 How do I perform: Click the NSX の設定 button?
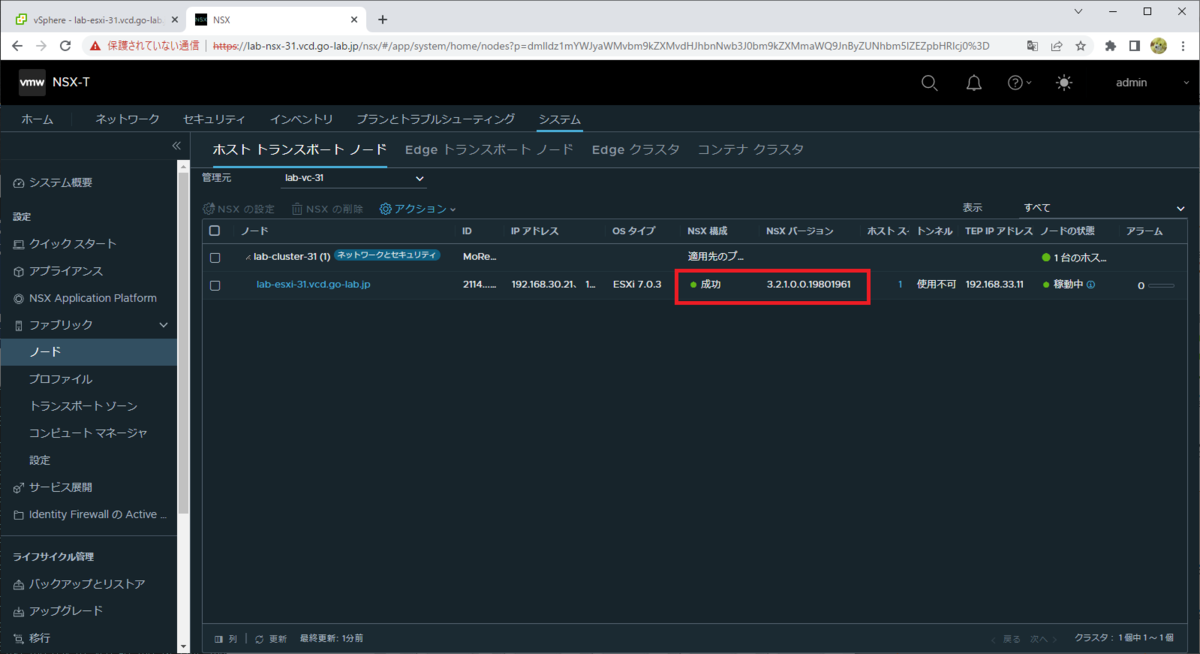pos(239,209)
